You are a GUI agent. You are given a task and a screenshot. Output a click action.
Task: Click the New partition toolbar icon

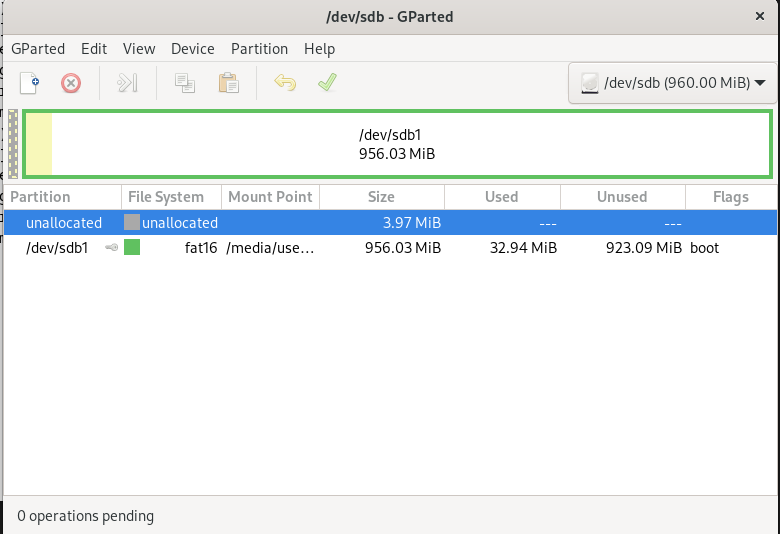pos(30,83)
